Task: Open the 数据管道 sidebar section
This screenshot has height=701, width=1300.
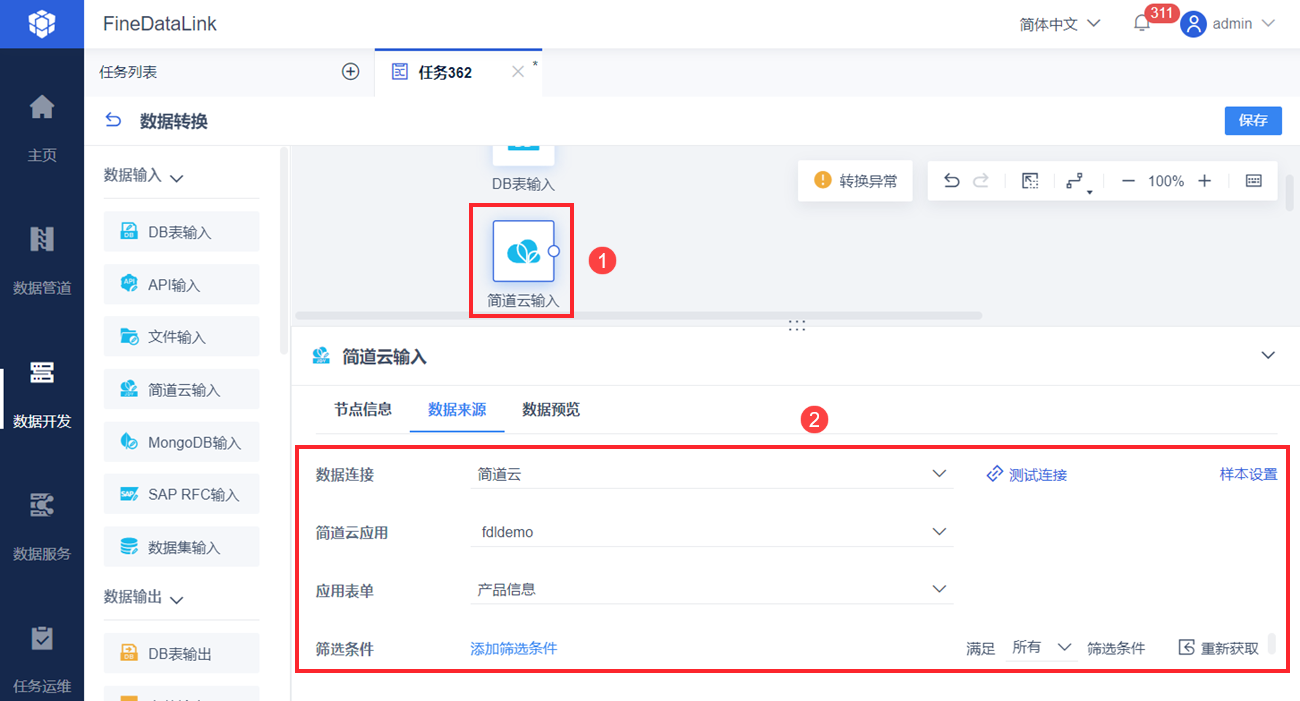Action: point(42,259)
